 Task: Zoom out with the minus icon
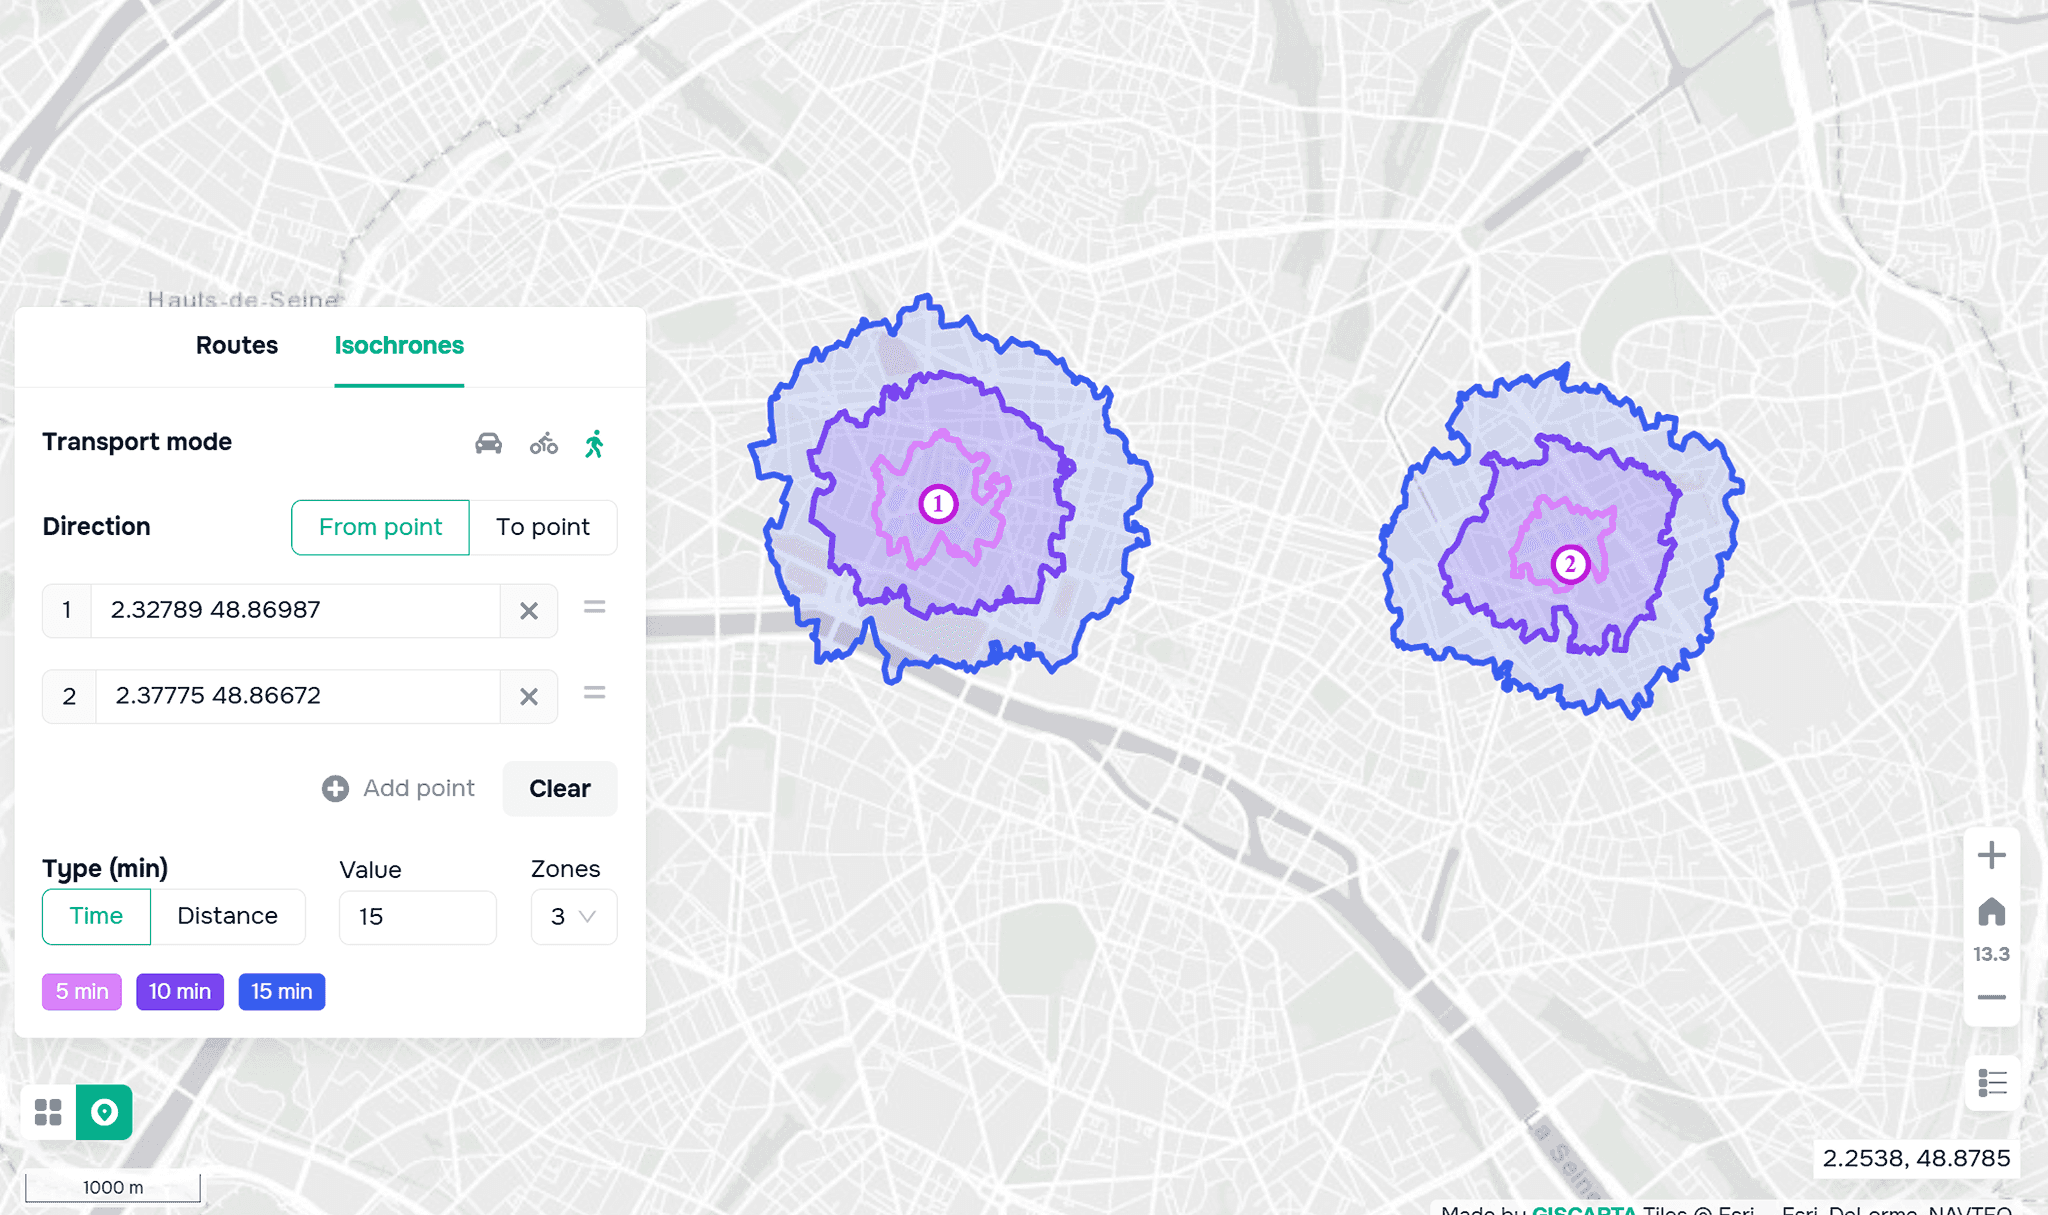click(x=1991, y=997)
